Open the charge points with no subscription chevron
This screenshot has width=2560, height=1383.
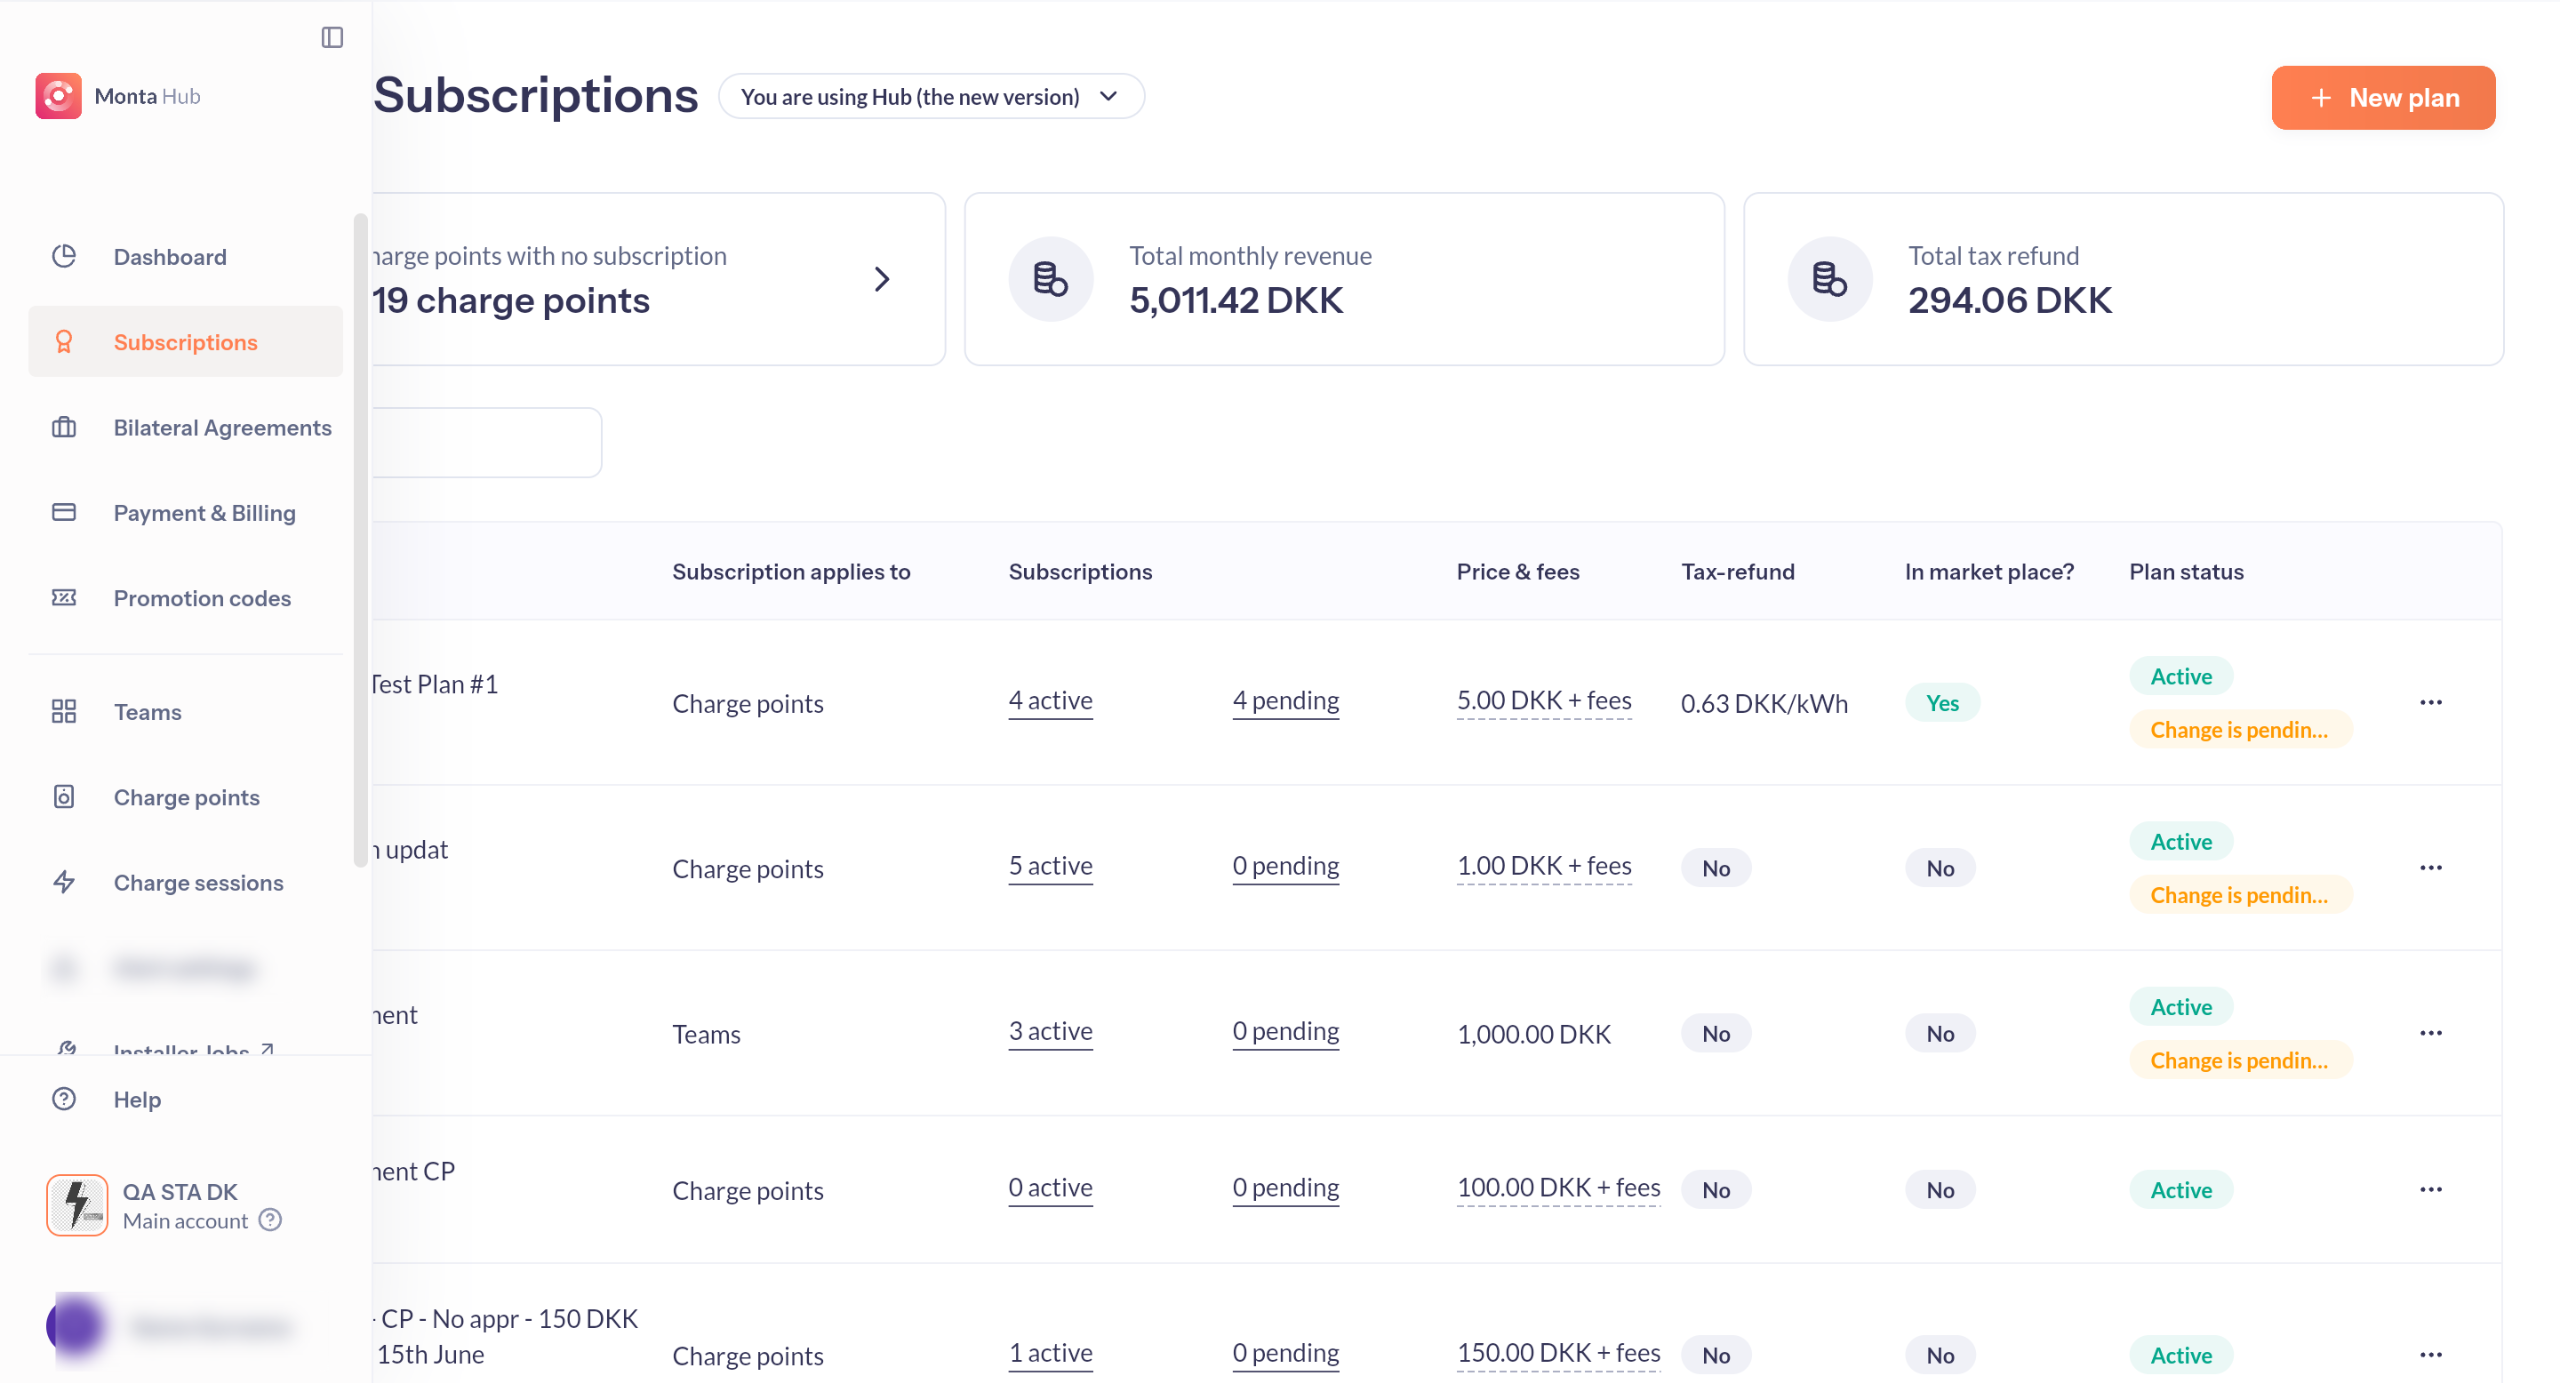881,279
